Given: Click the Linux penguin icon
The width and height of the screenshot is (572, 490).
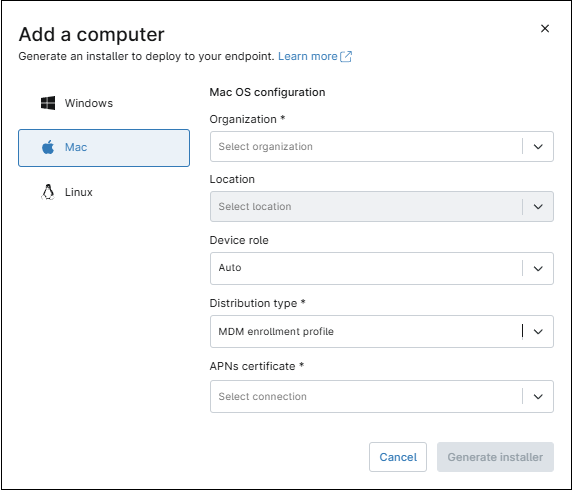Looking at the screenshot, I should pos(48,192).
